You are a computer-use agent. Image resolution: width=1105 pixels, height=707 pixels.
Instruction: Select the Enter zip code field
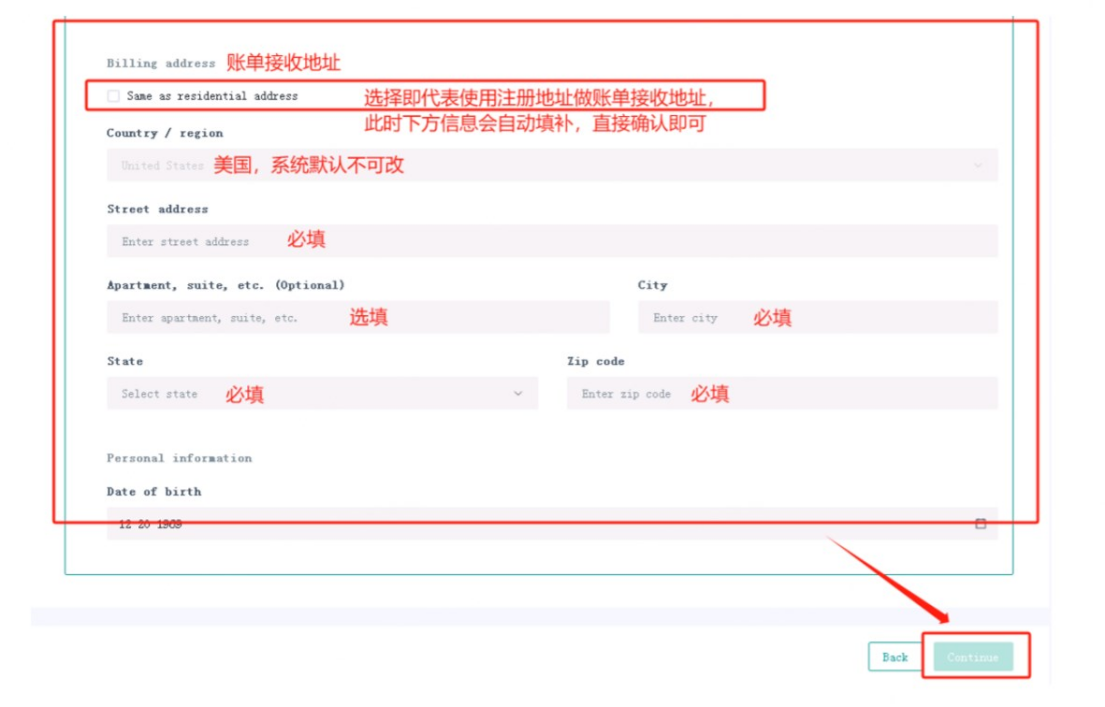[x=781, y=394]
